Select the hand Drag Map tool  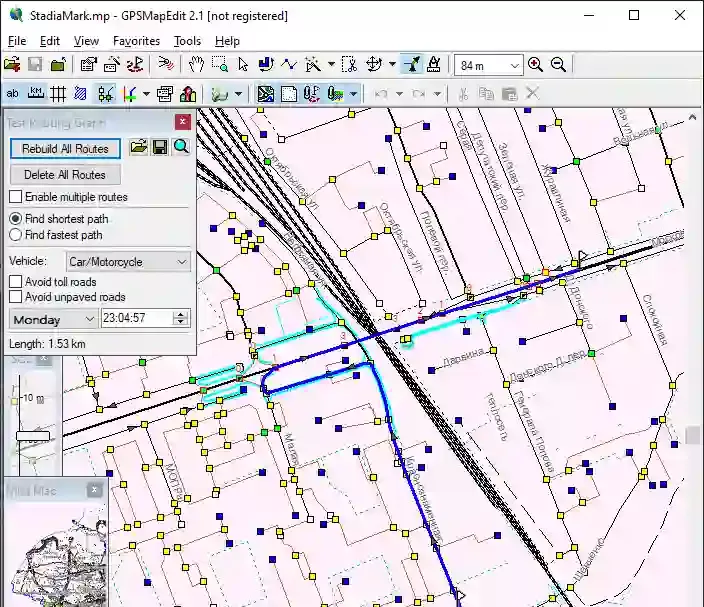[x=196, y=65]
